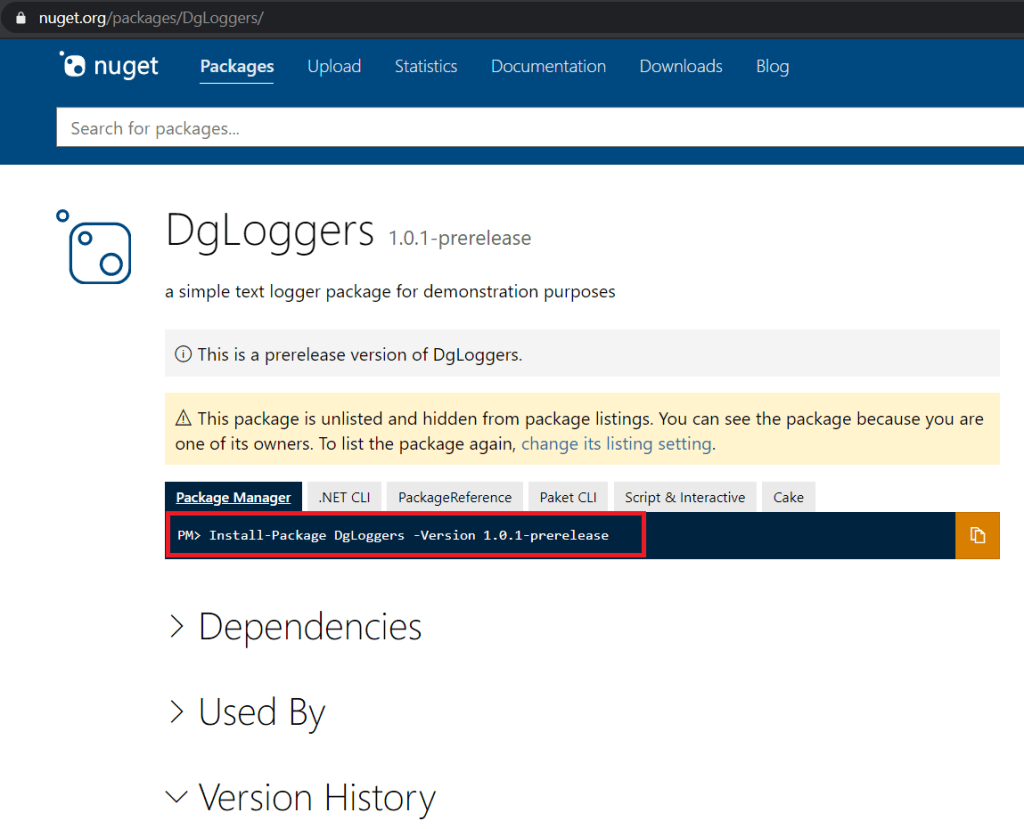Click the Install-Package command text
Viewport: 1024px width, 829px height.
click(x=408, y=535)
